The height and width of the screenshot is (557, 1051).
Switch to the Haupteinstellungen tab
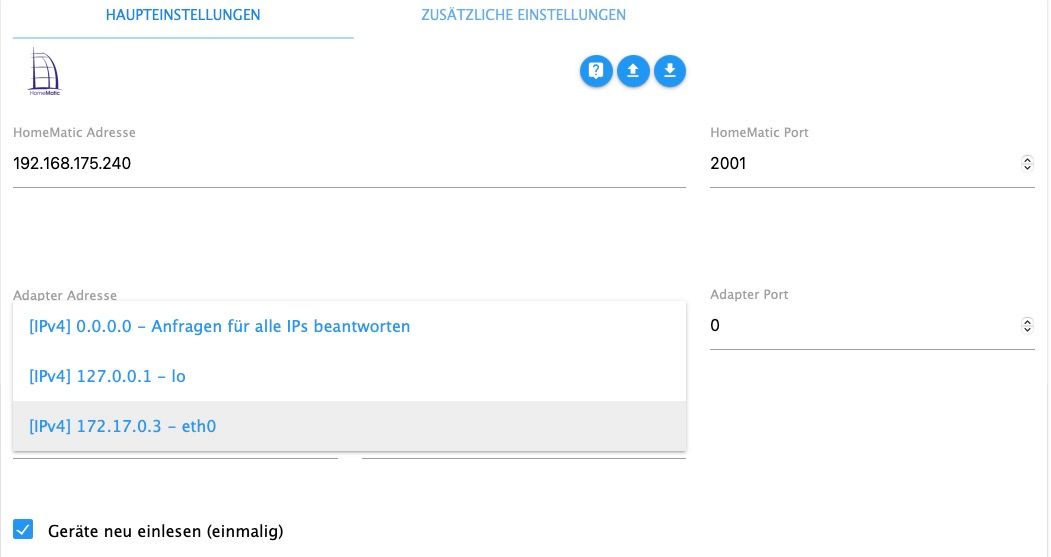point(183,15)
